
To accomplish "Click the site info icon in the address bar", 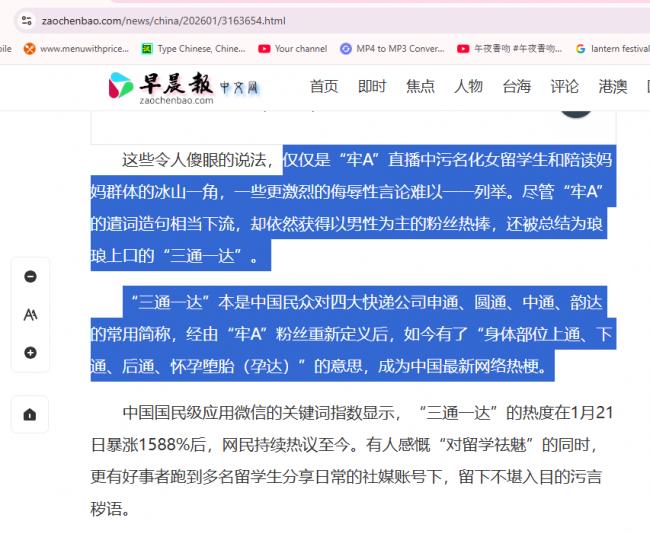I will [x=24, y=20].
